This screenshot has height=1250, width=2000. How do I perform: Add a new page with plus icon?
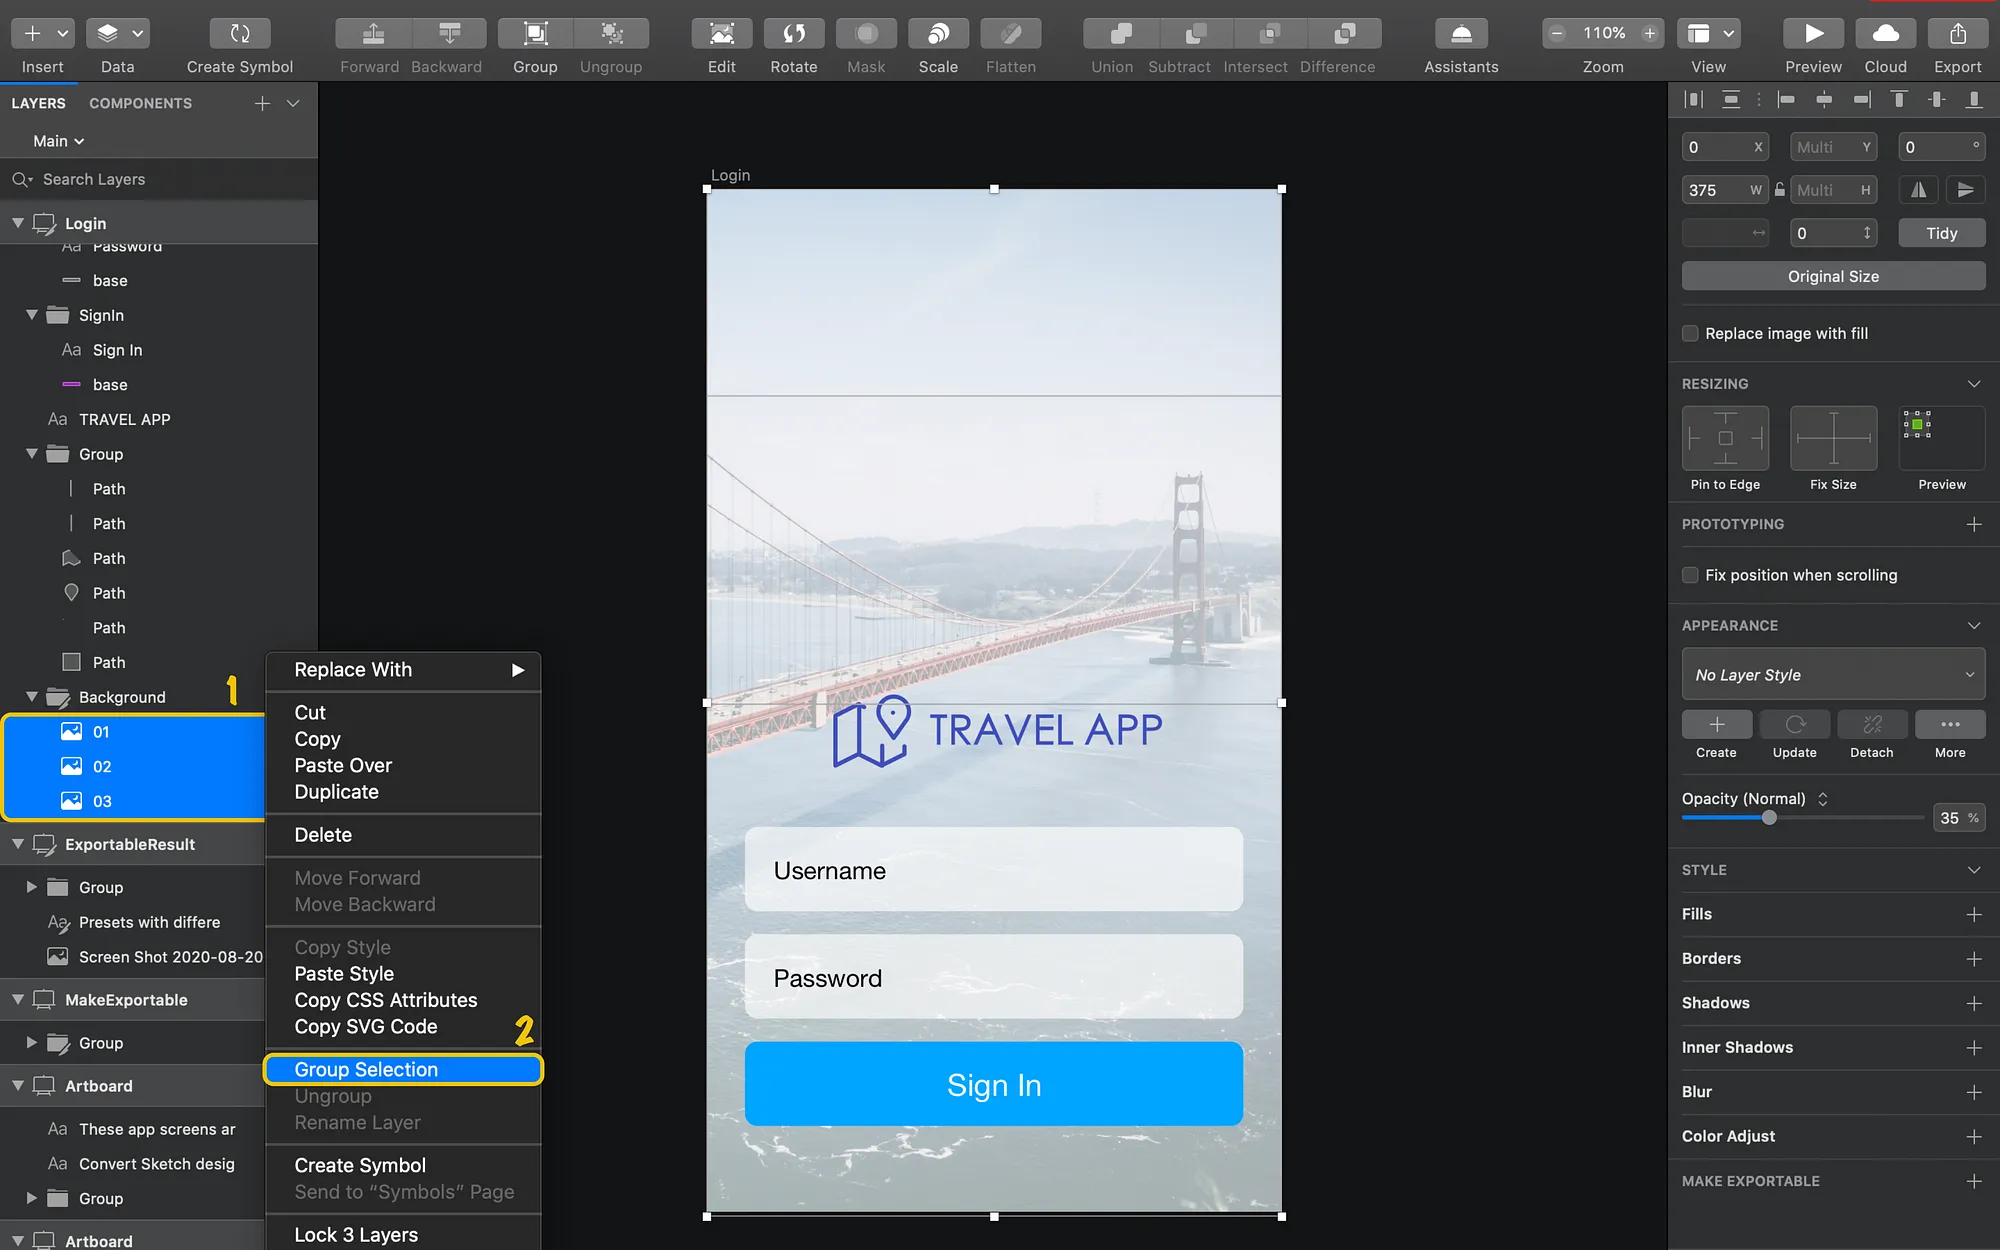point(262,103)
